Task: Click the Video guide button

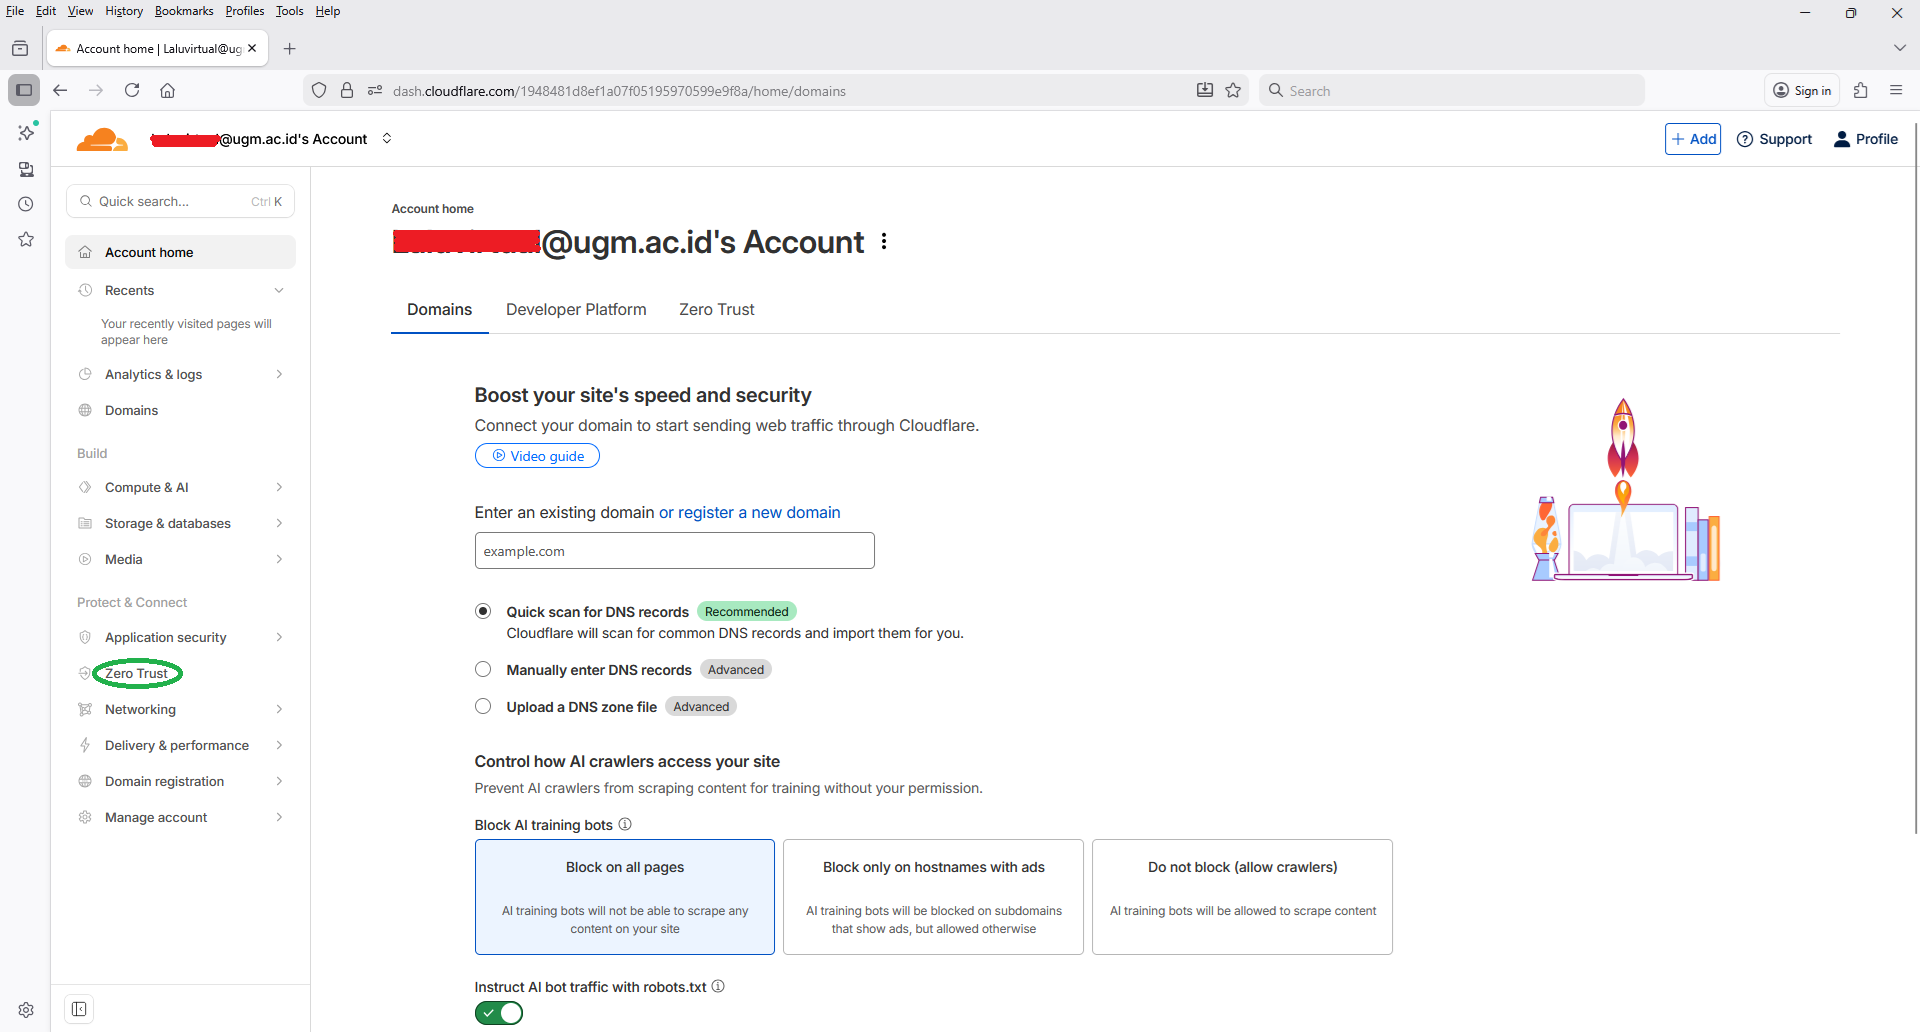Action: pyautogui.click(x=537, y=456)
